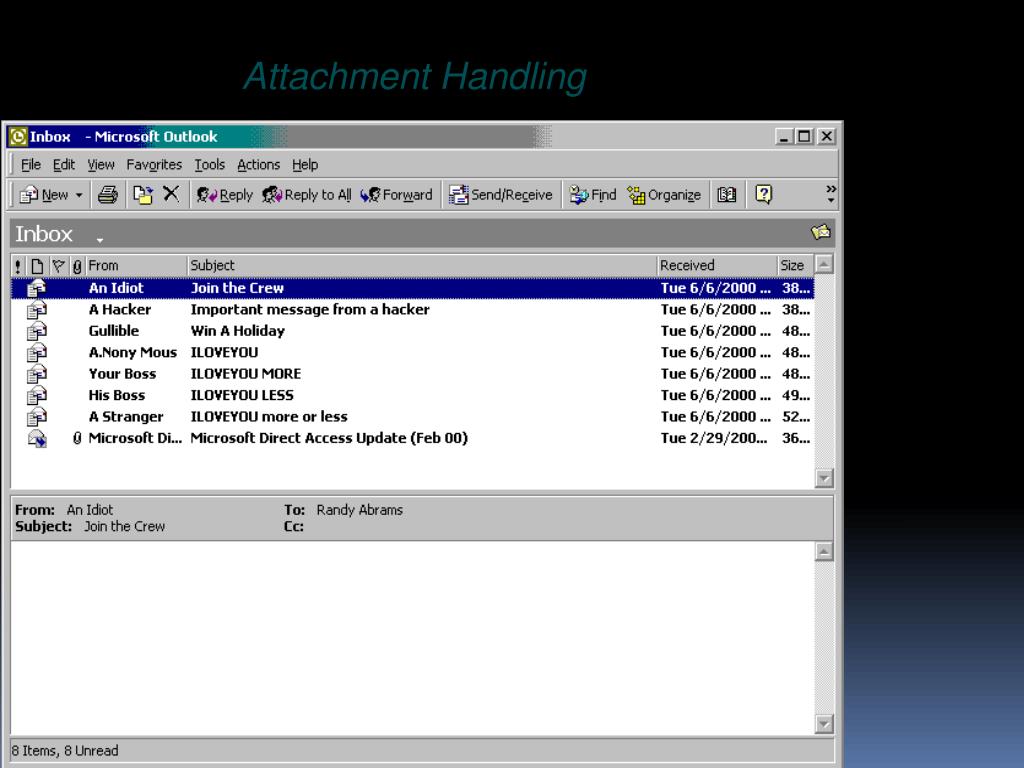Expand the Inbox folder list dropdown arrow
This screenshot has width=1024, height=768.
coord(100,240)
